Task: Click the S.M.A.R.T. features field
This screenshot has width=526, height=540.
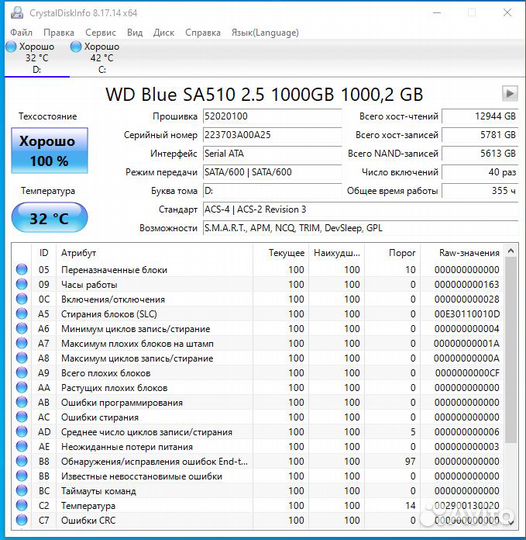Action: tap(360, 228)
